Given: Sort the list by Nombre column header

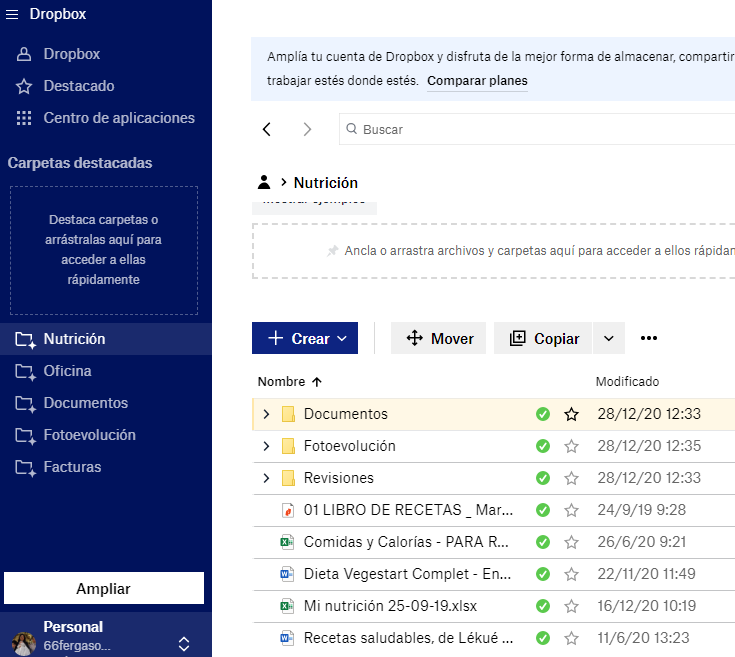Looking at the screenshot, I should tap(281, 381).
